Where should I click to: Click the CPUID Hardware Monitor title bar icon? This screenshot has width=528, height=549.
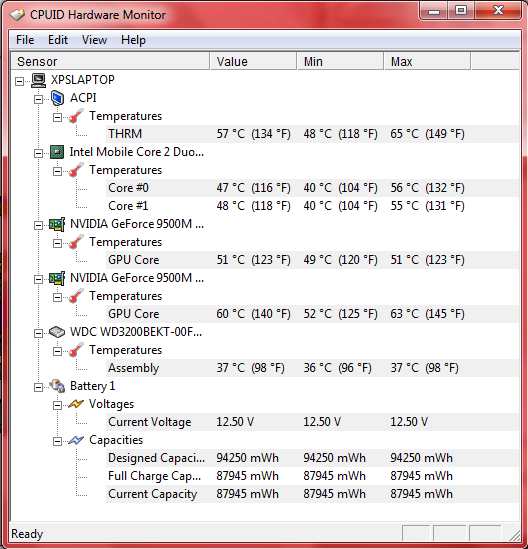pyautogui.click(x=17, y=15)
